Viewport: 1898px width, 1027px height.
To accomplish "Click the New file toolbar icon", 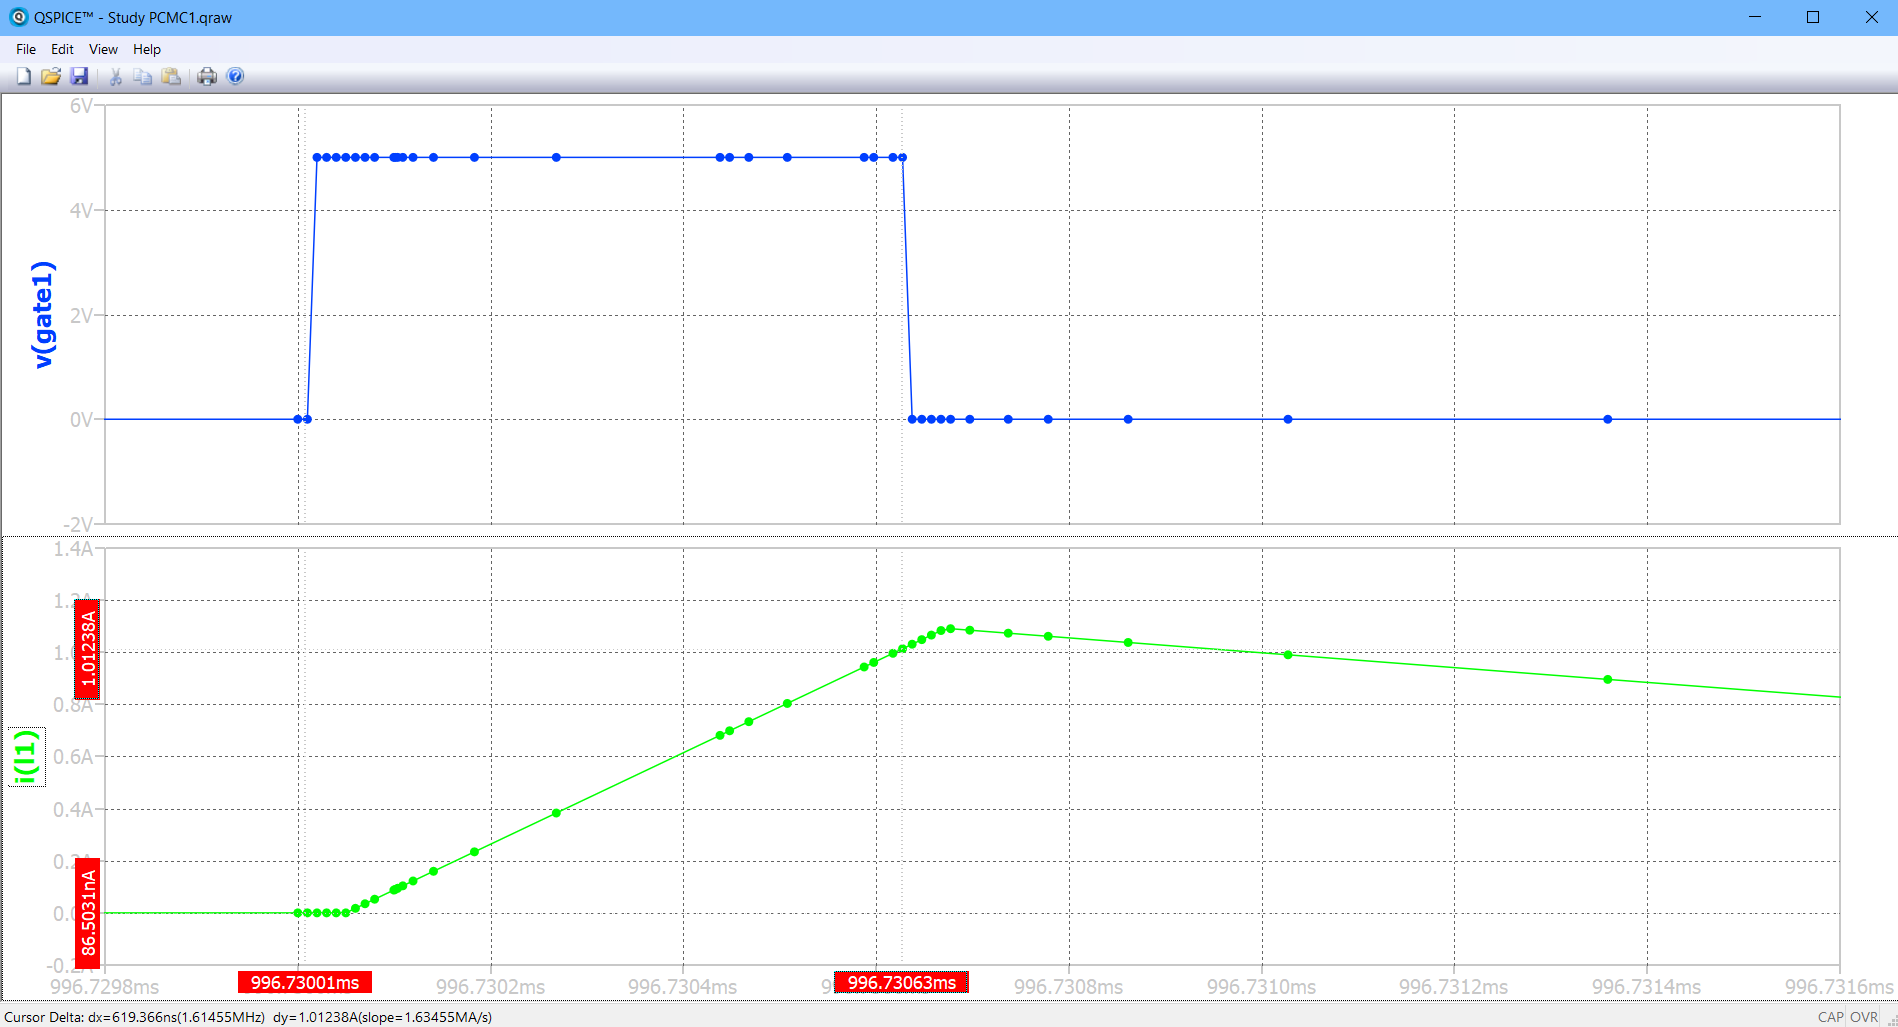I will (x=24, y=76).
